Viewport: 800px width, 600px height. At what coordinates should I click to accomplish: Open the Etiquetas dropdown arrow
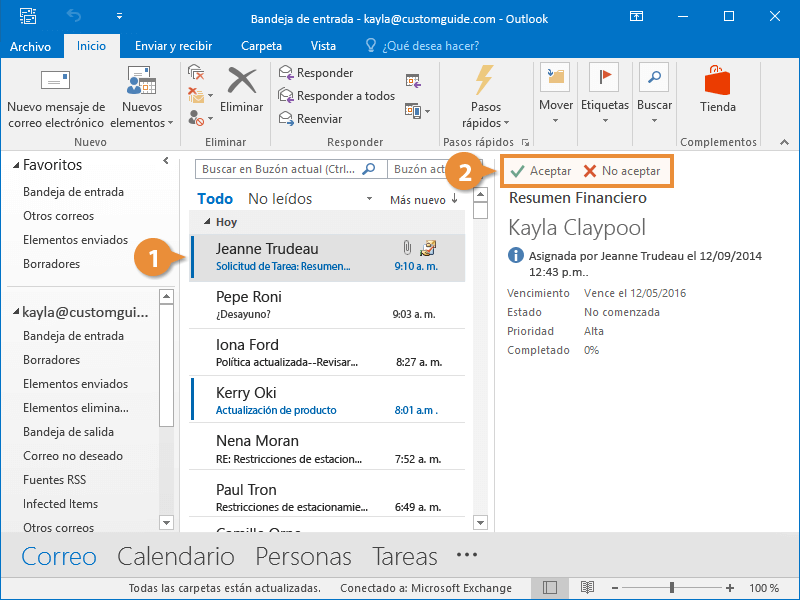(x=605, y=121)
